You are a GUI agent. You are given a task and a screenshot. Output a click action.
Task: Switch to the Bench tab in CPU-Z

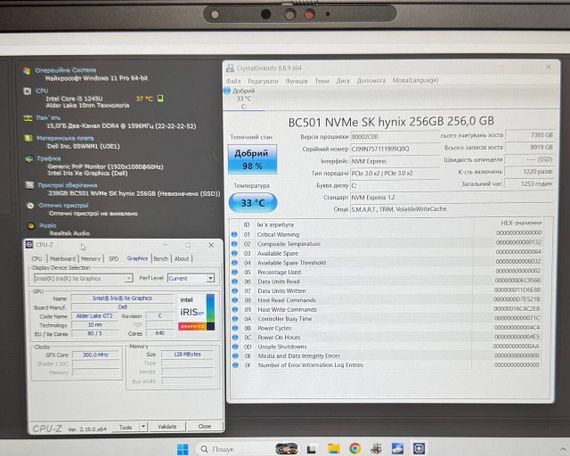[161, 259]
